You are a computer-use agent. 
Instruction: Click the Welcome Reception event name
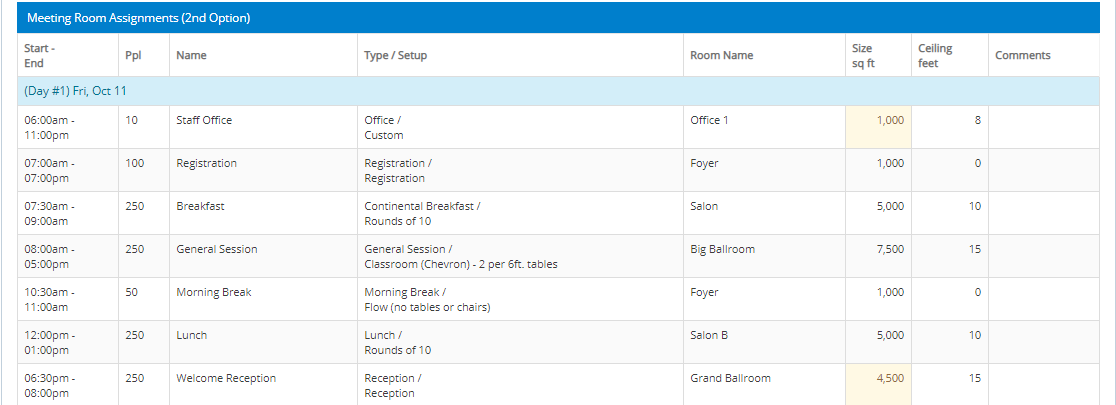tap(226, 378)
